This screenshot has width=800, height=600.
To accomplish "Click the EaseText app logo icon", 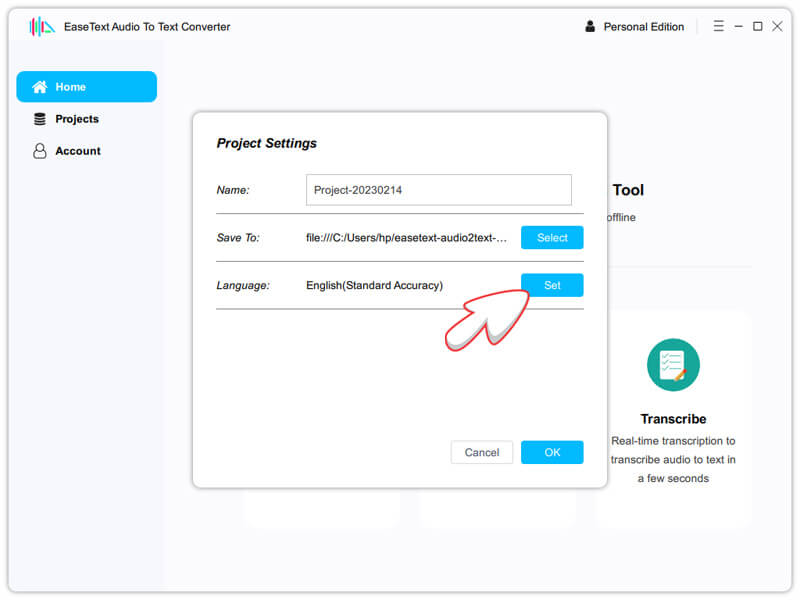I will 42,27.
